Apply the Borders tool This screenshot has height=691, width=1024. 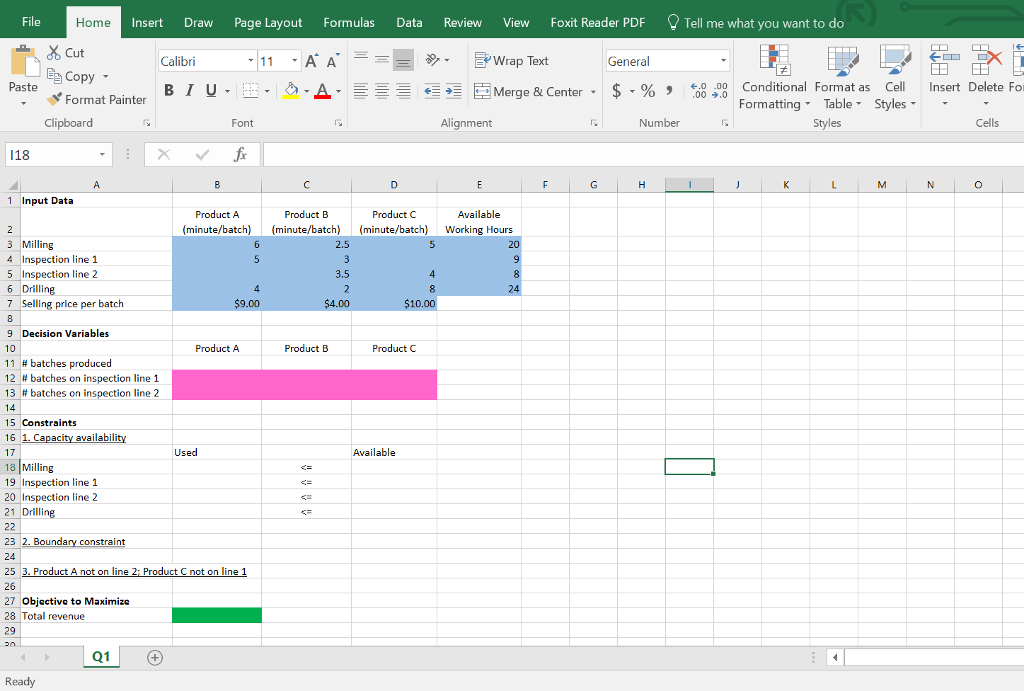tap(250, 91)
